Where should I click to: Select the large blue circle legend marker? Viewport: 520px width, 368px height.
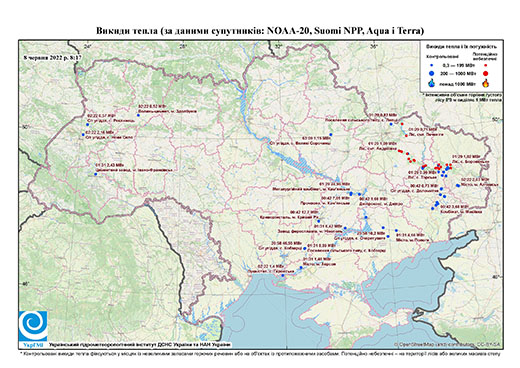(432, 73)
